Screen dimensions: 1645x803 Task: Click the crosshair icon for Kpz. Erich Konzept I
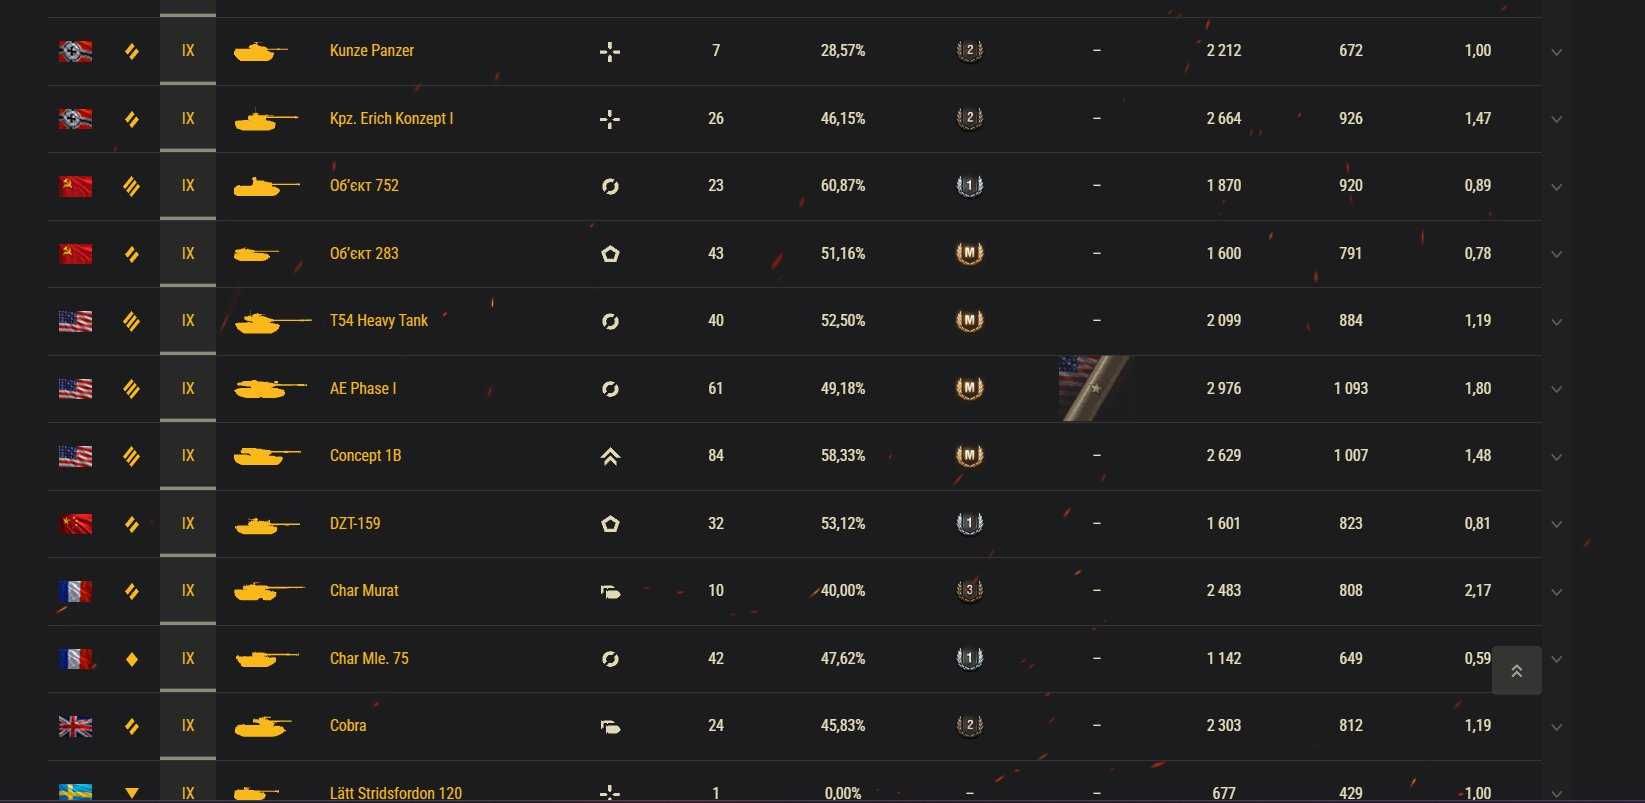tap(610, 119)
